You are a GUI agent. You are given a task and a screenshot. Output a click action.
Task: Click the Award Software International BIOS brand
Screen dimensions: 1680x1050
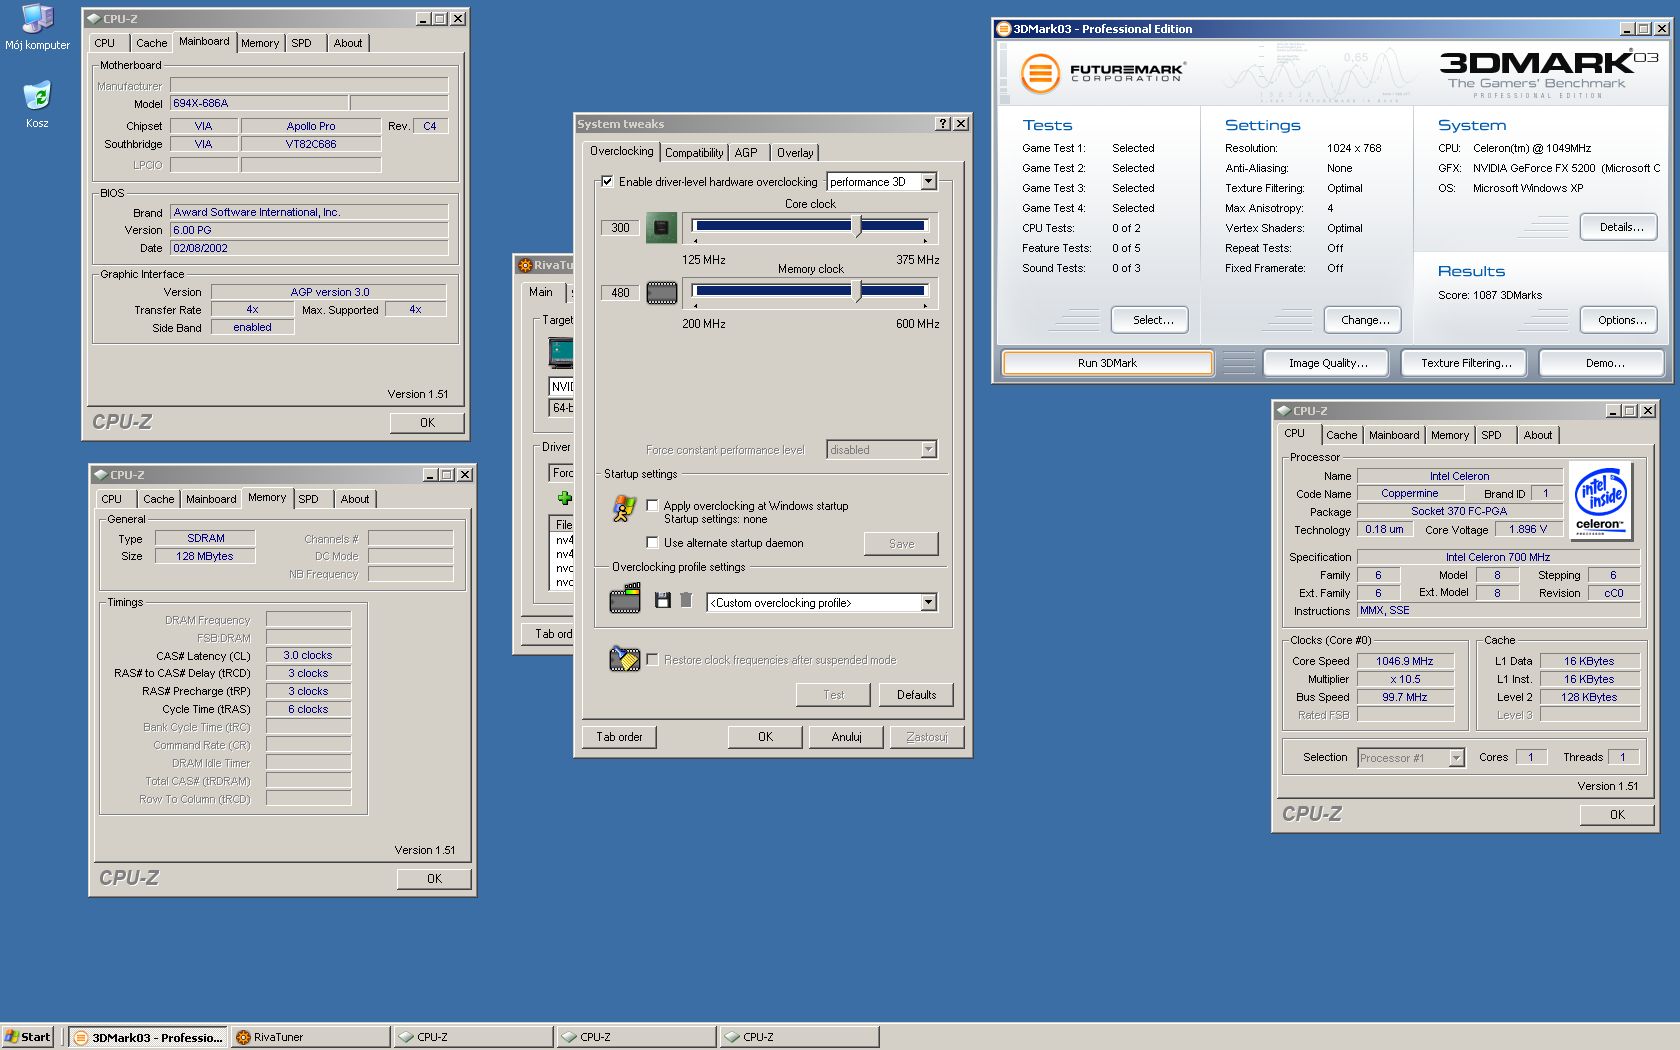pyautogui.click(x=309, y=212)
